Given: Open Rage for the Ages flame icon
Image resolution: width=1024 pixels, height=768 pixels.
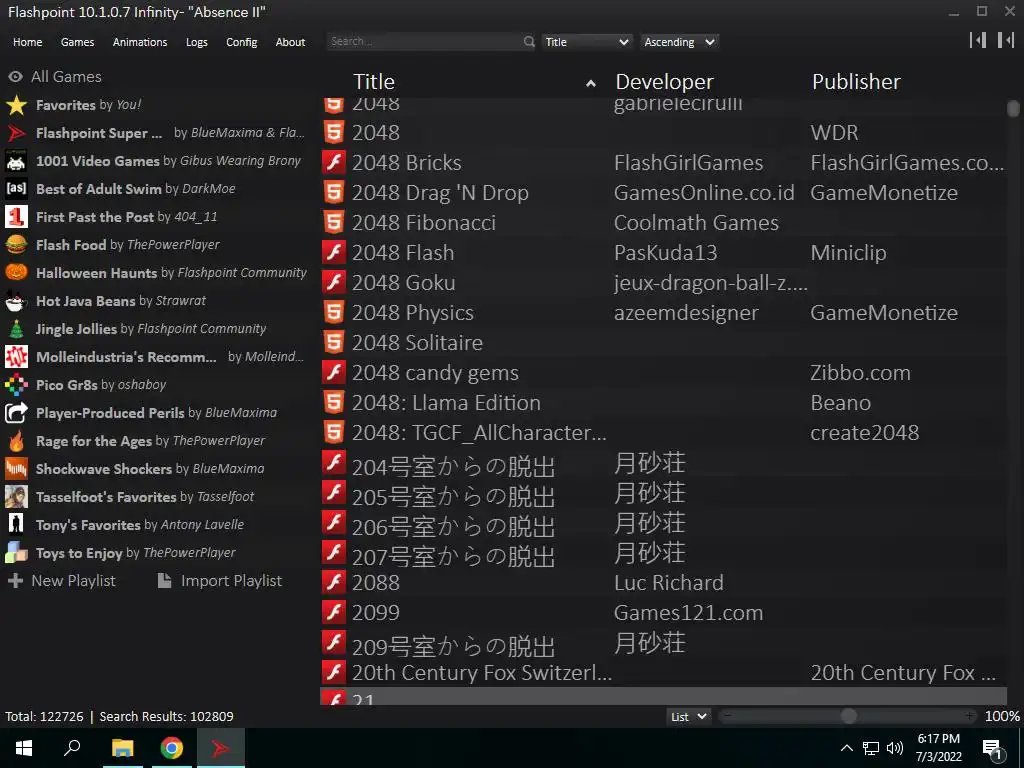Looking at the screenshot, I should point(16,441).
